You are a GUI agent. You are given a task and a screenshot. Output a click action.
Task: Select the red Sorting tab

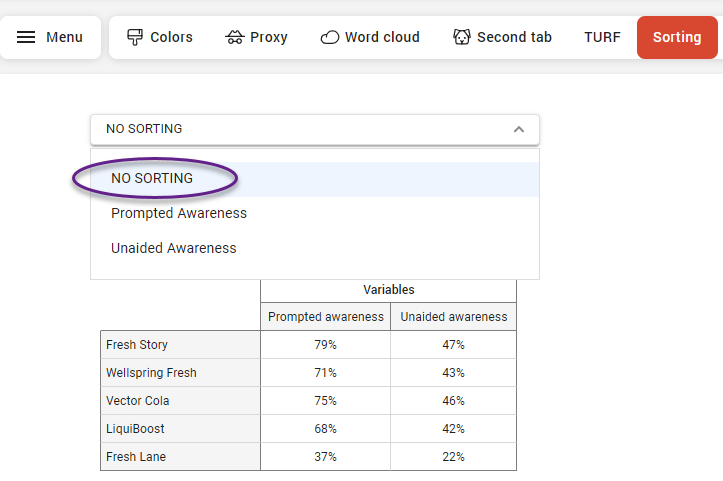[677, 37]
